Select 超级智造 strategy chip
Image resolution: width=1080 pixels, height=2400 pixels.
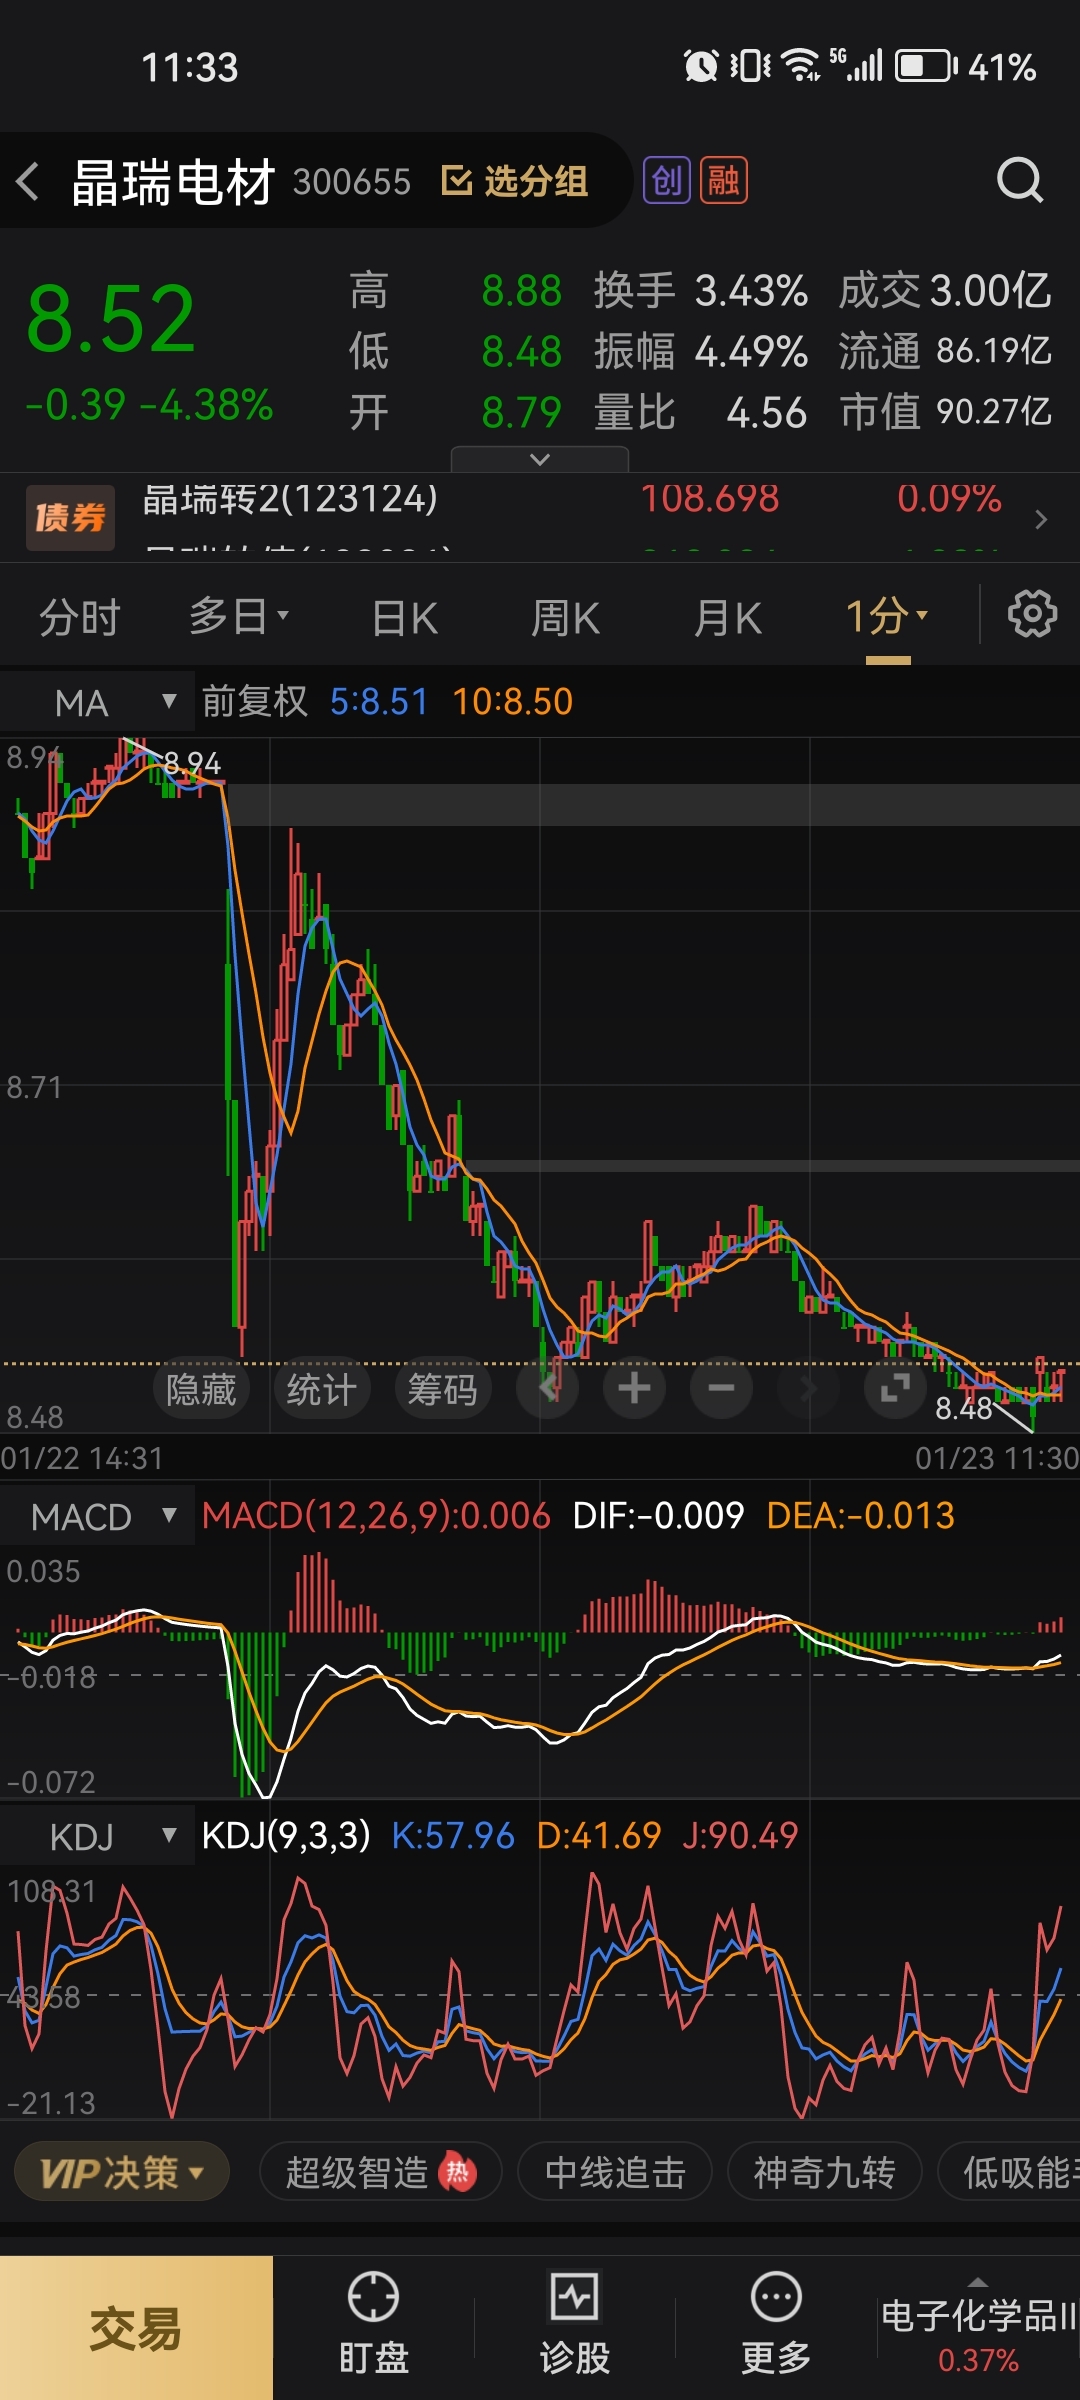(380, 2173)
